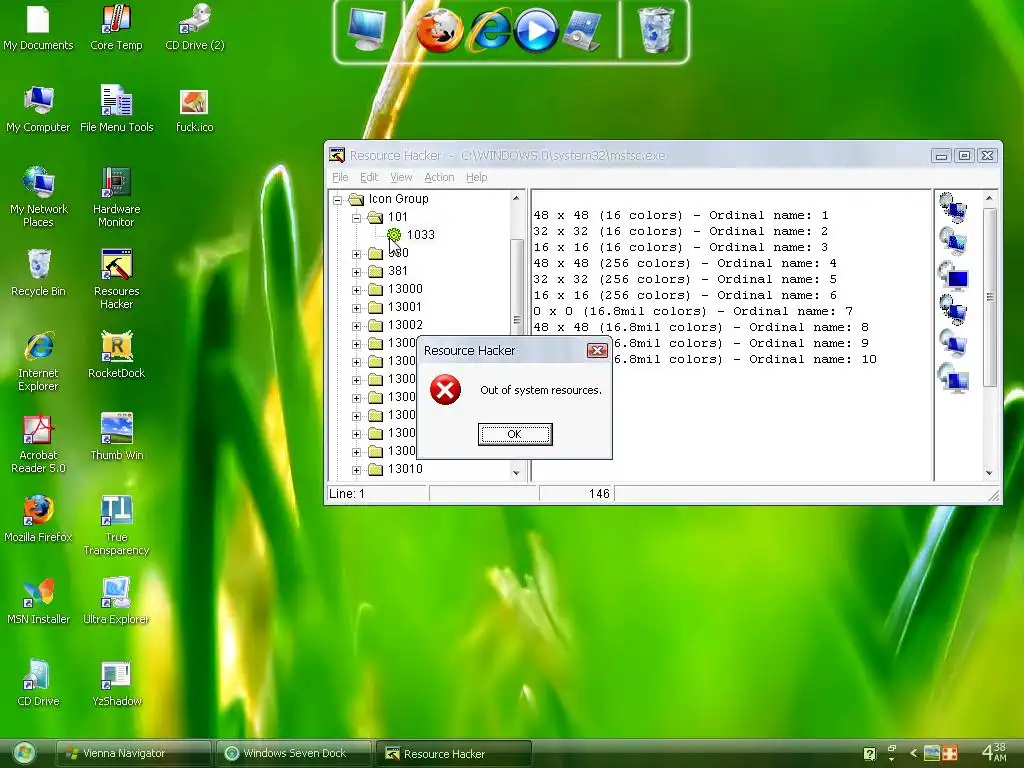1024x768 pixels.
Task: Expand the 381 folder node
Action: [357, 272]
